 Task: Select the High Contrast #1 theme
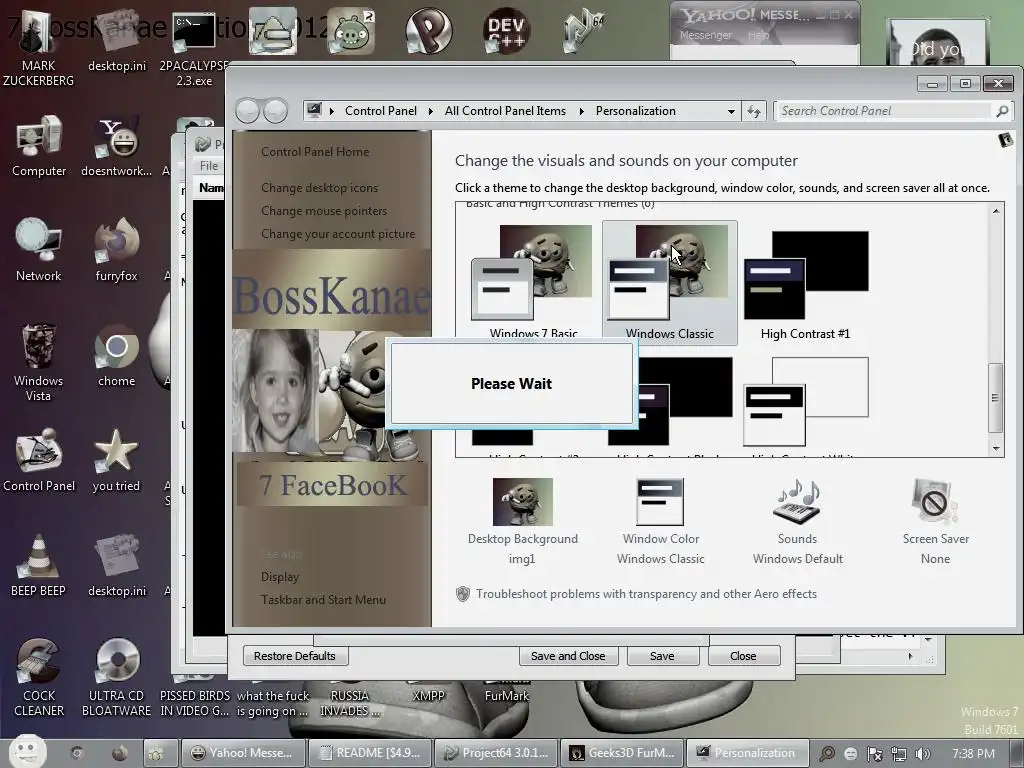[806, 285]
